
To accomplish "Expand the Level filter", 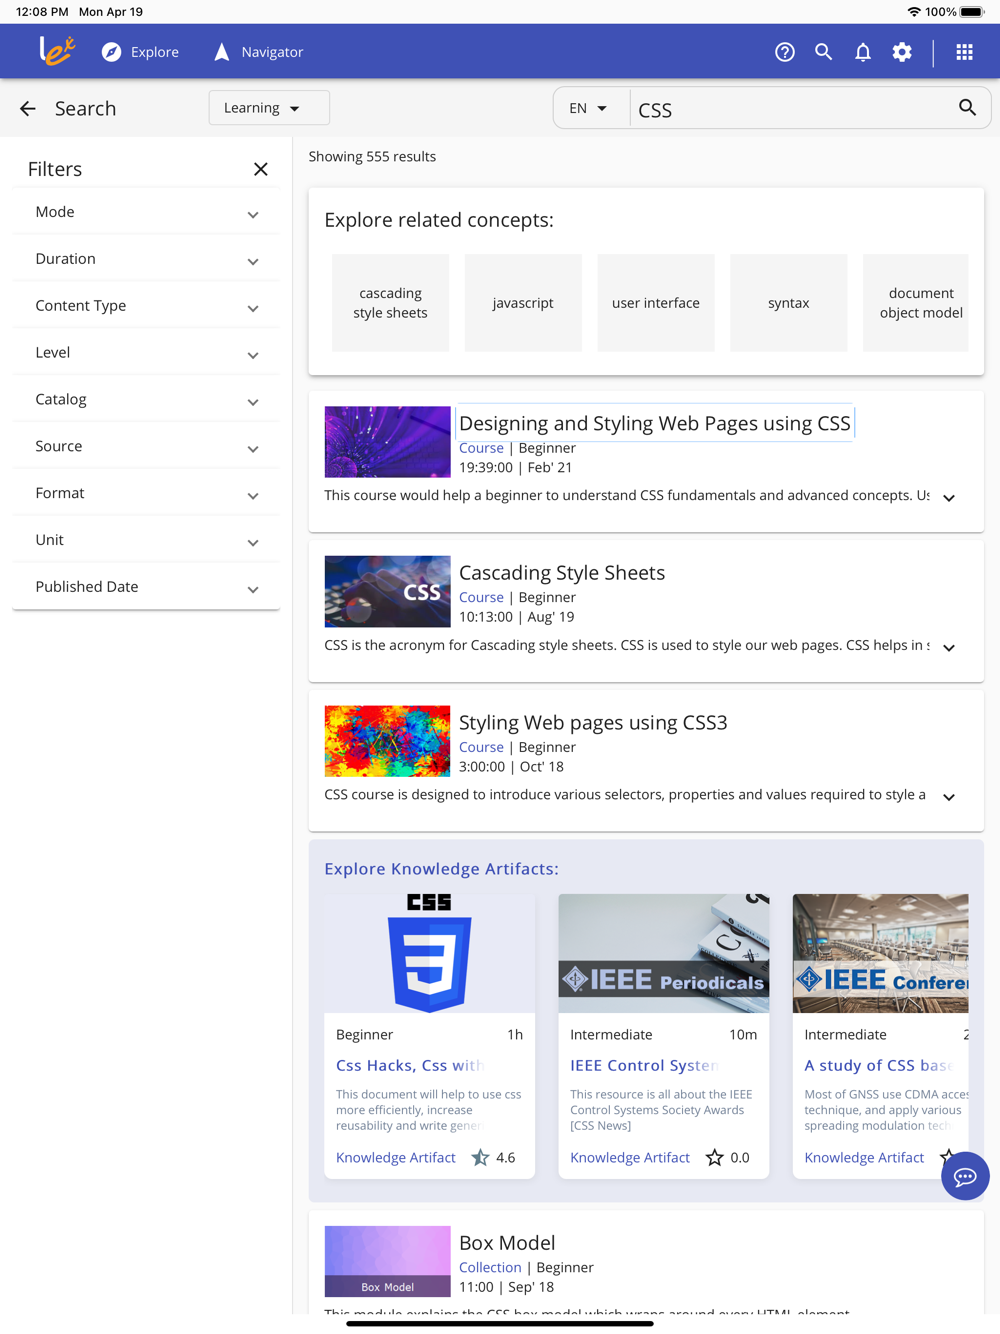I will 146,353.
